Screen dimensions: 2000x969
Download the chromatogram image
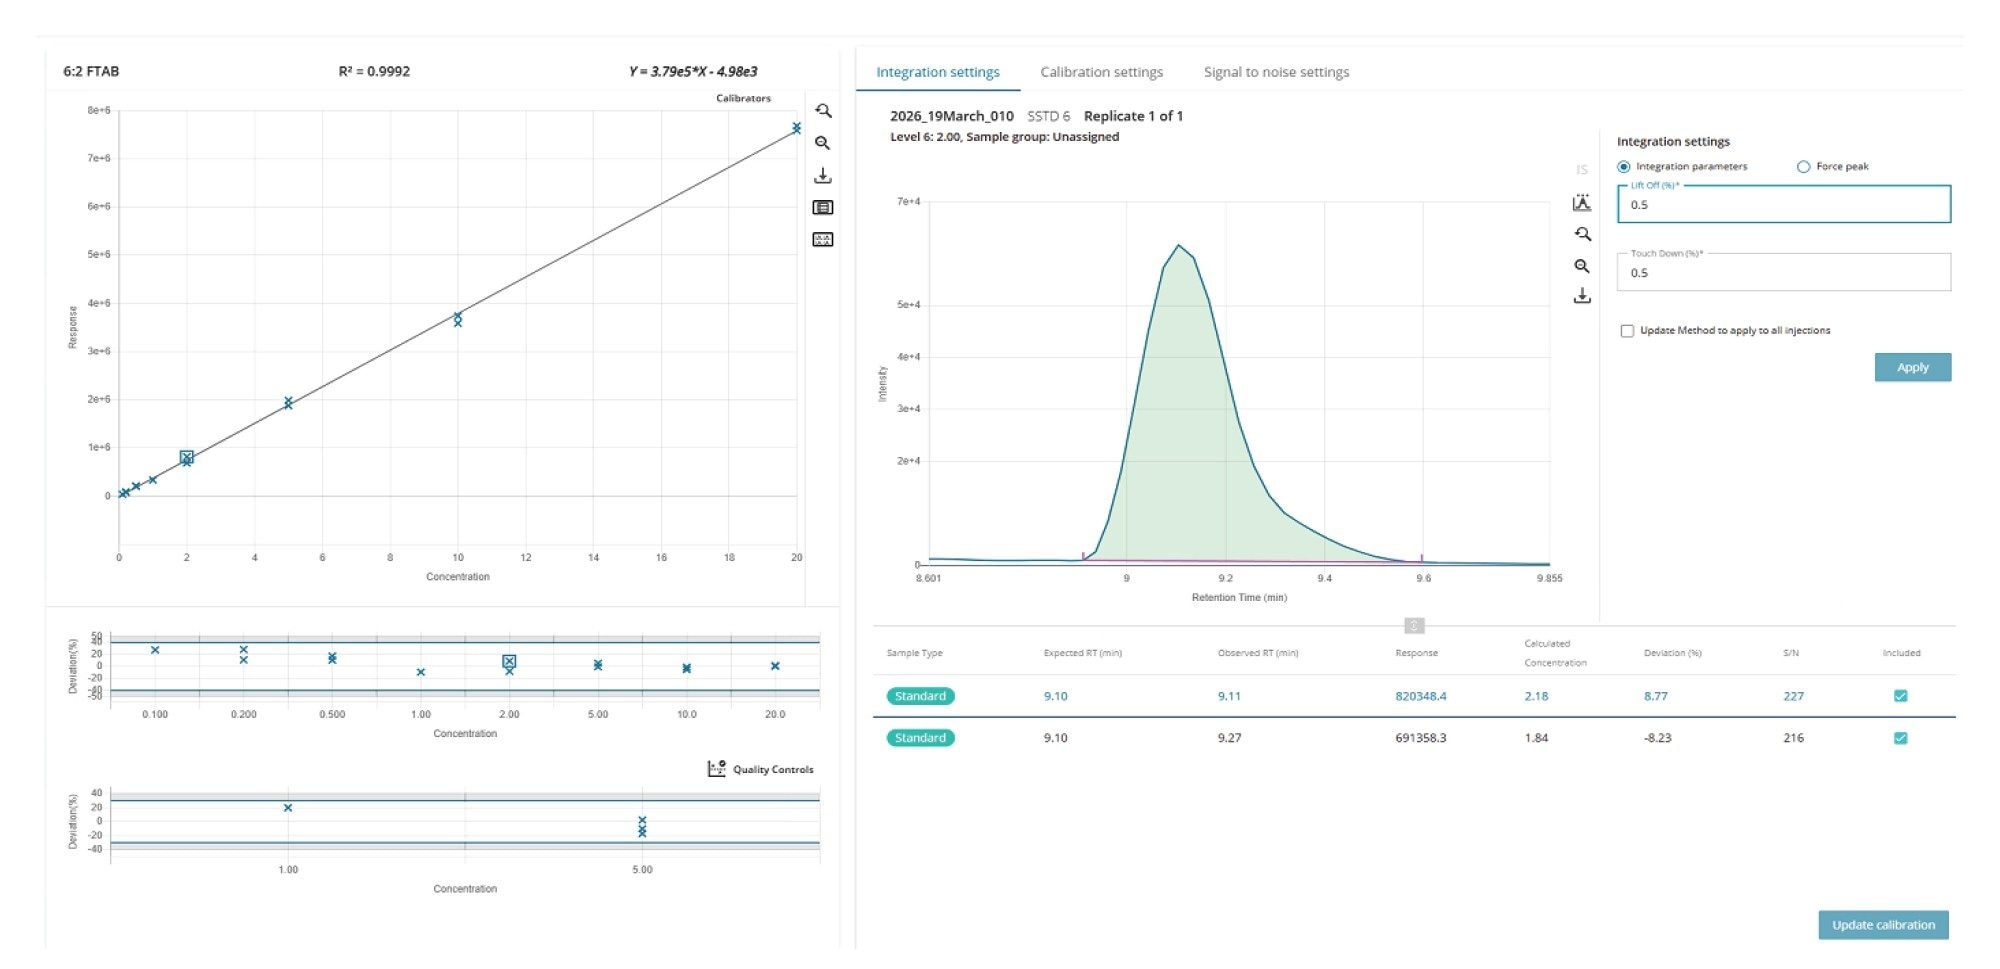pyautogui.click(x=1582, y=296)
